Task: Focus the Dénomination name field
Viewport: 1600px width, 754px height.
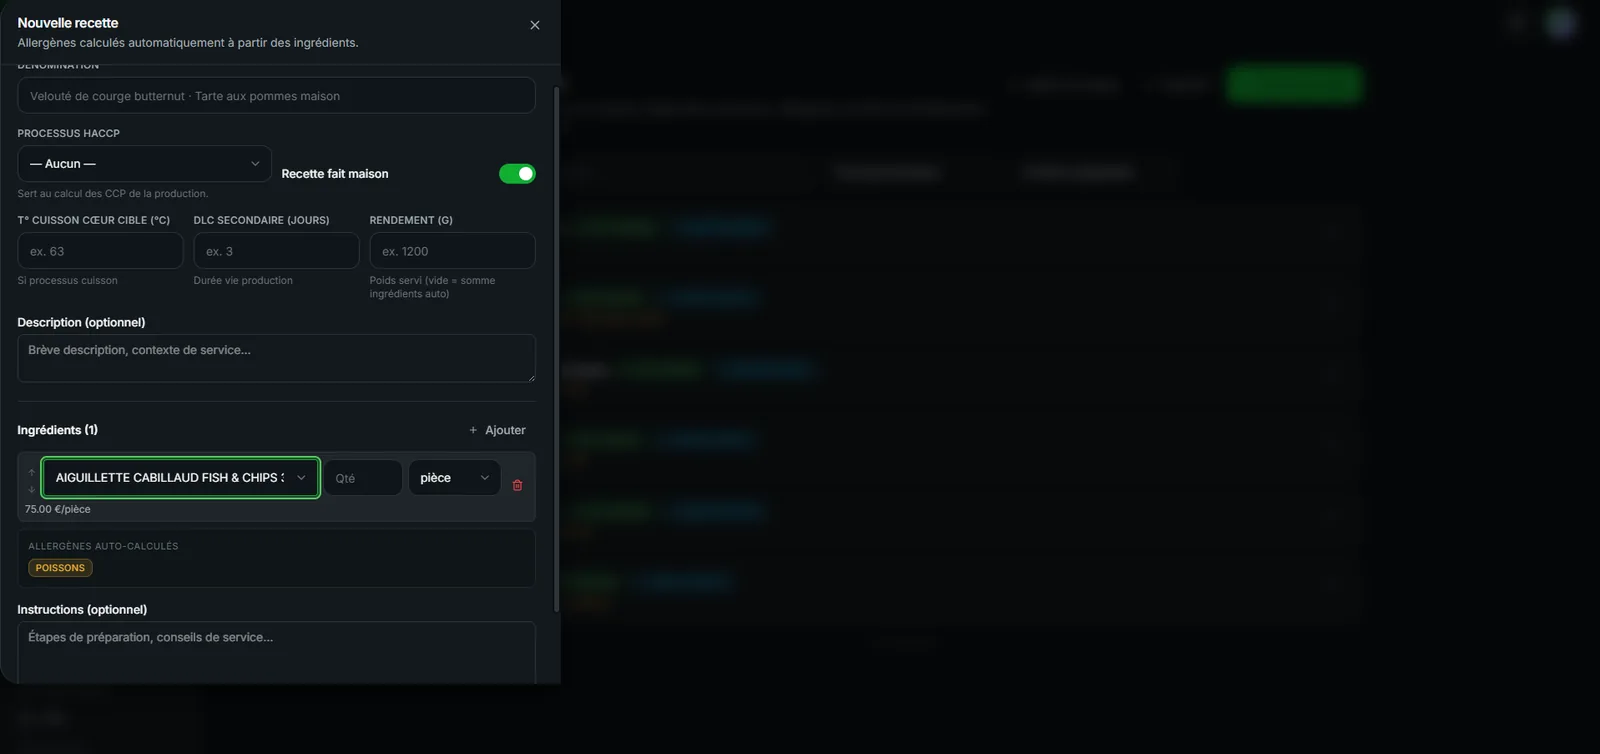Action: pyautogui.click(x=276, y=96)
